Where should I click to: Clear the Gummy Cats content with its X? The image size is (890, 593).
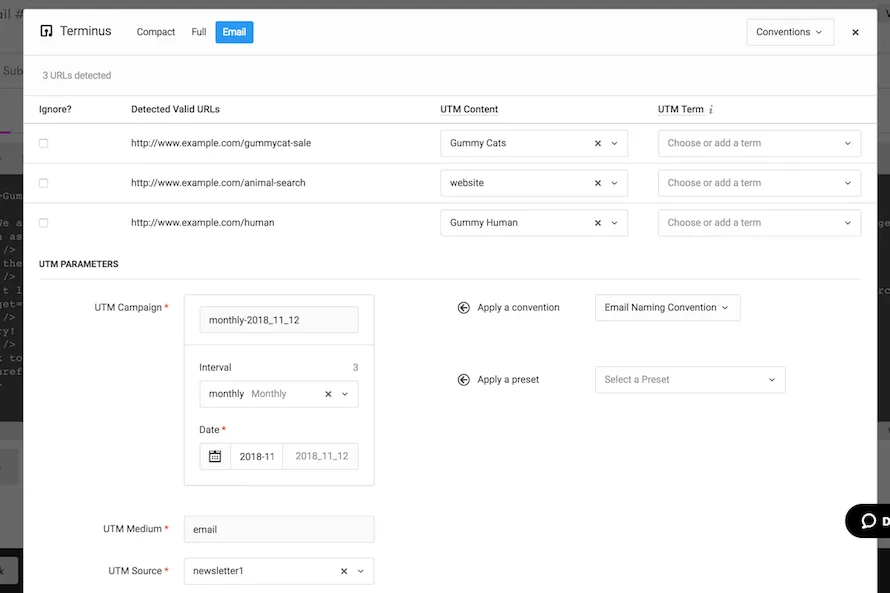point(600,143)
